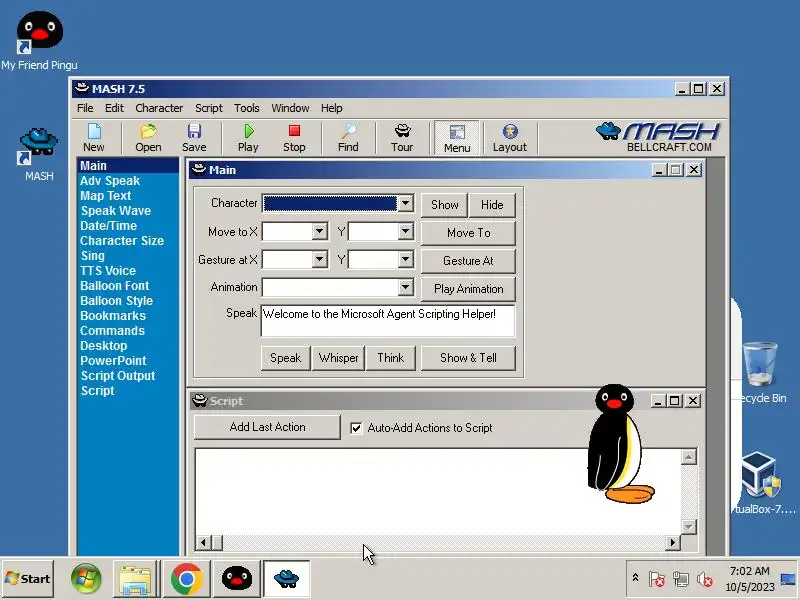This screenshot has height=600, width=800.
Task: Click the muted volume tray icon
Action: (x=705, y=579)
